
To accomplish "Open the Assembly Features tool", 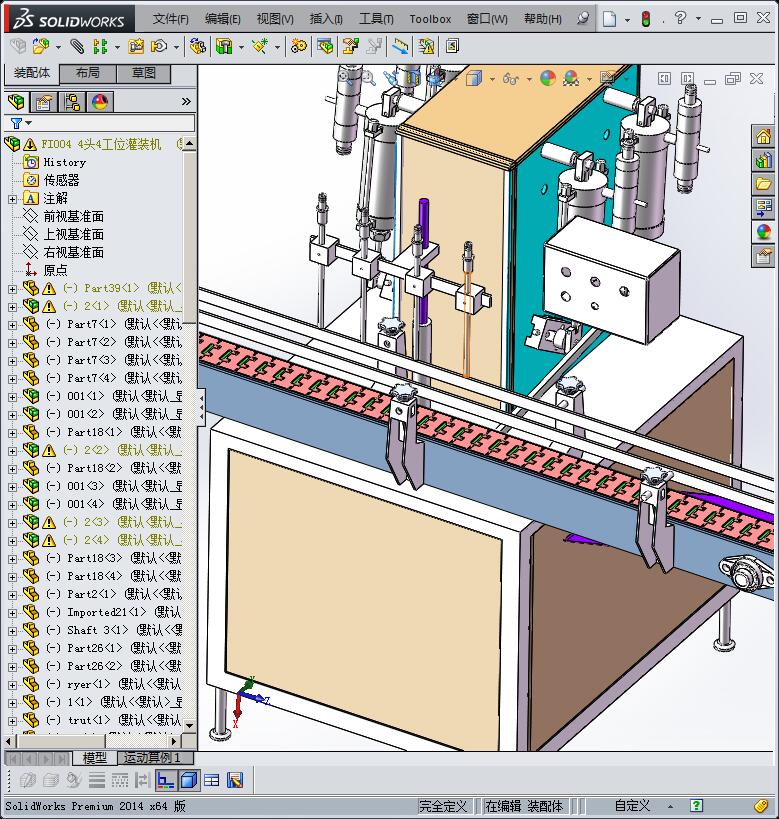I will (224, 46).
